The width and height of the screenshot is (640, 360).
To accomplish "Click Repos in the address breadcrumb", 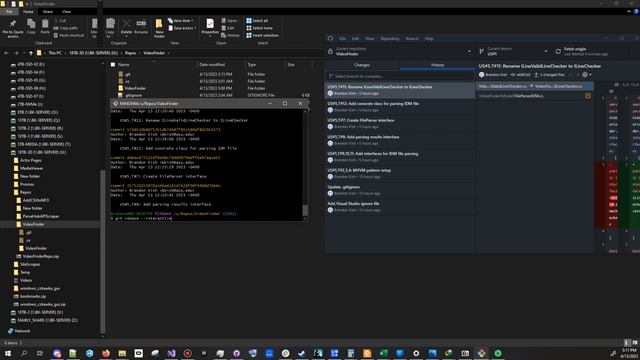I will click(x=131, y=53).
